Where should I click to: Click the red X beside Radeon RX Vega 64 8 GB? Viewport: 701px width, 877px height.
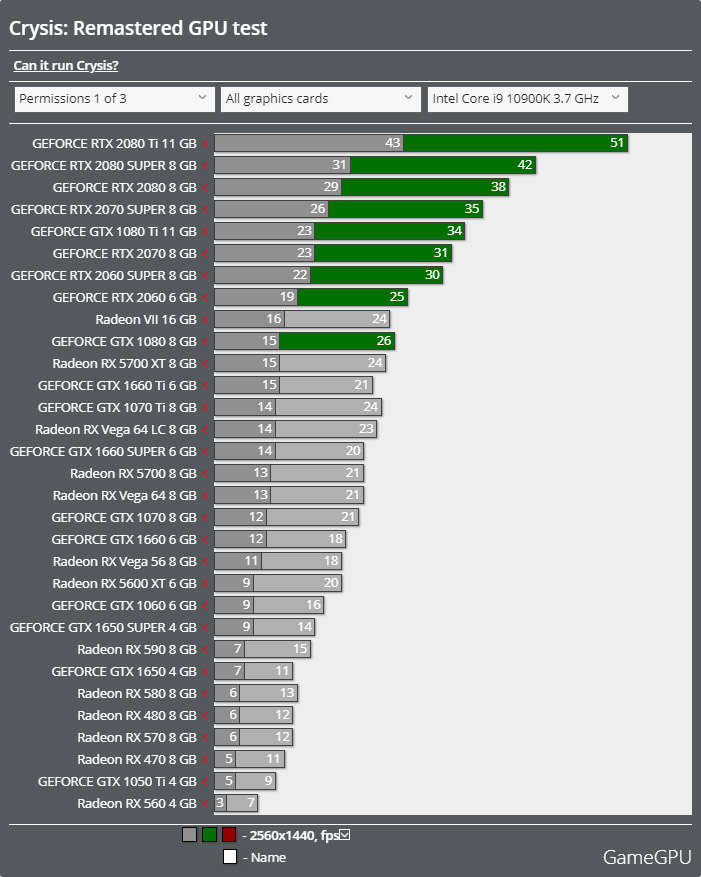tap(204, 496)
